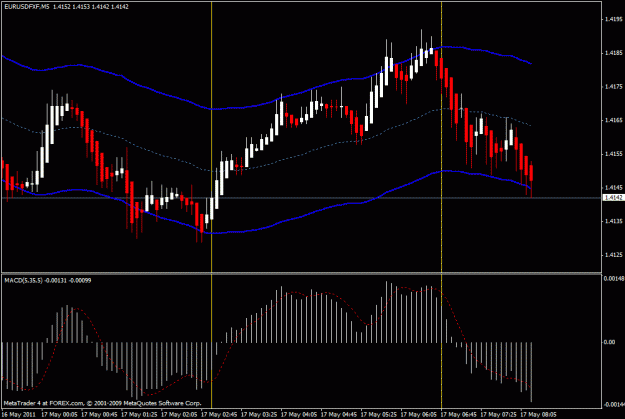
Task: Click the 16 May 2011 date label
Action: tap(19, 415)
